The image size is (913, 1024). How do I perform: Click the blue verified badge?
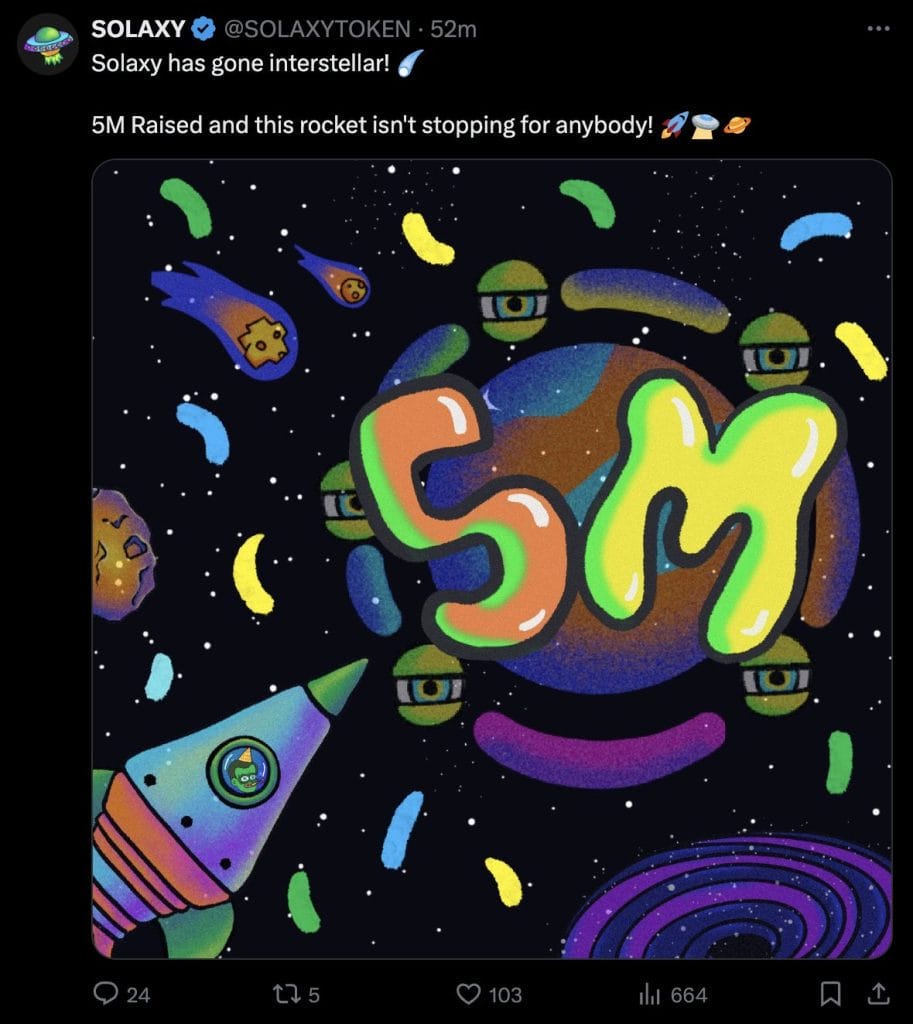(x=203, y=29)
